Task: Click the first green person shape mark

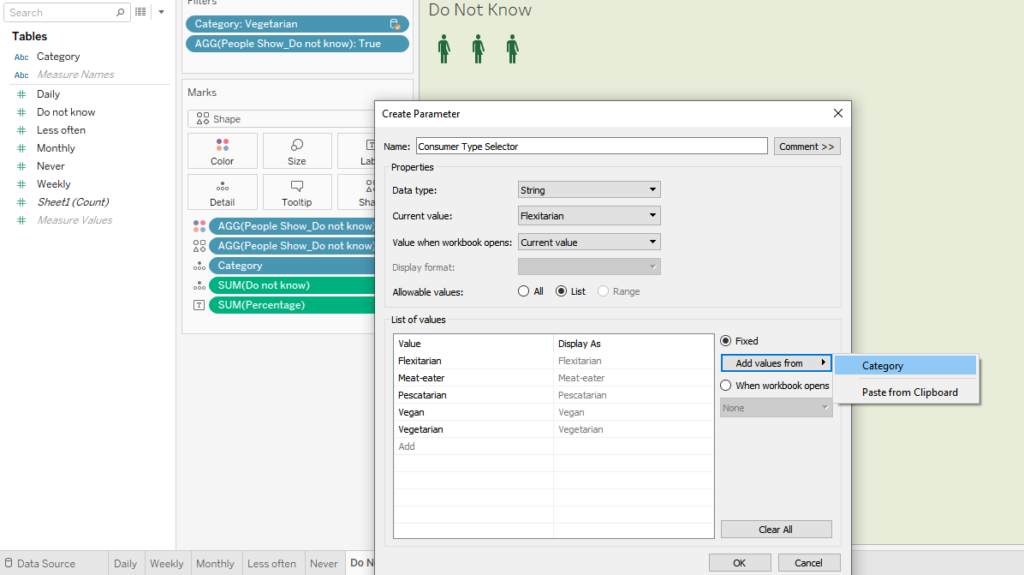Action: (444, 49)
